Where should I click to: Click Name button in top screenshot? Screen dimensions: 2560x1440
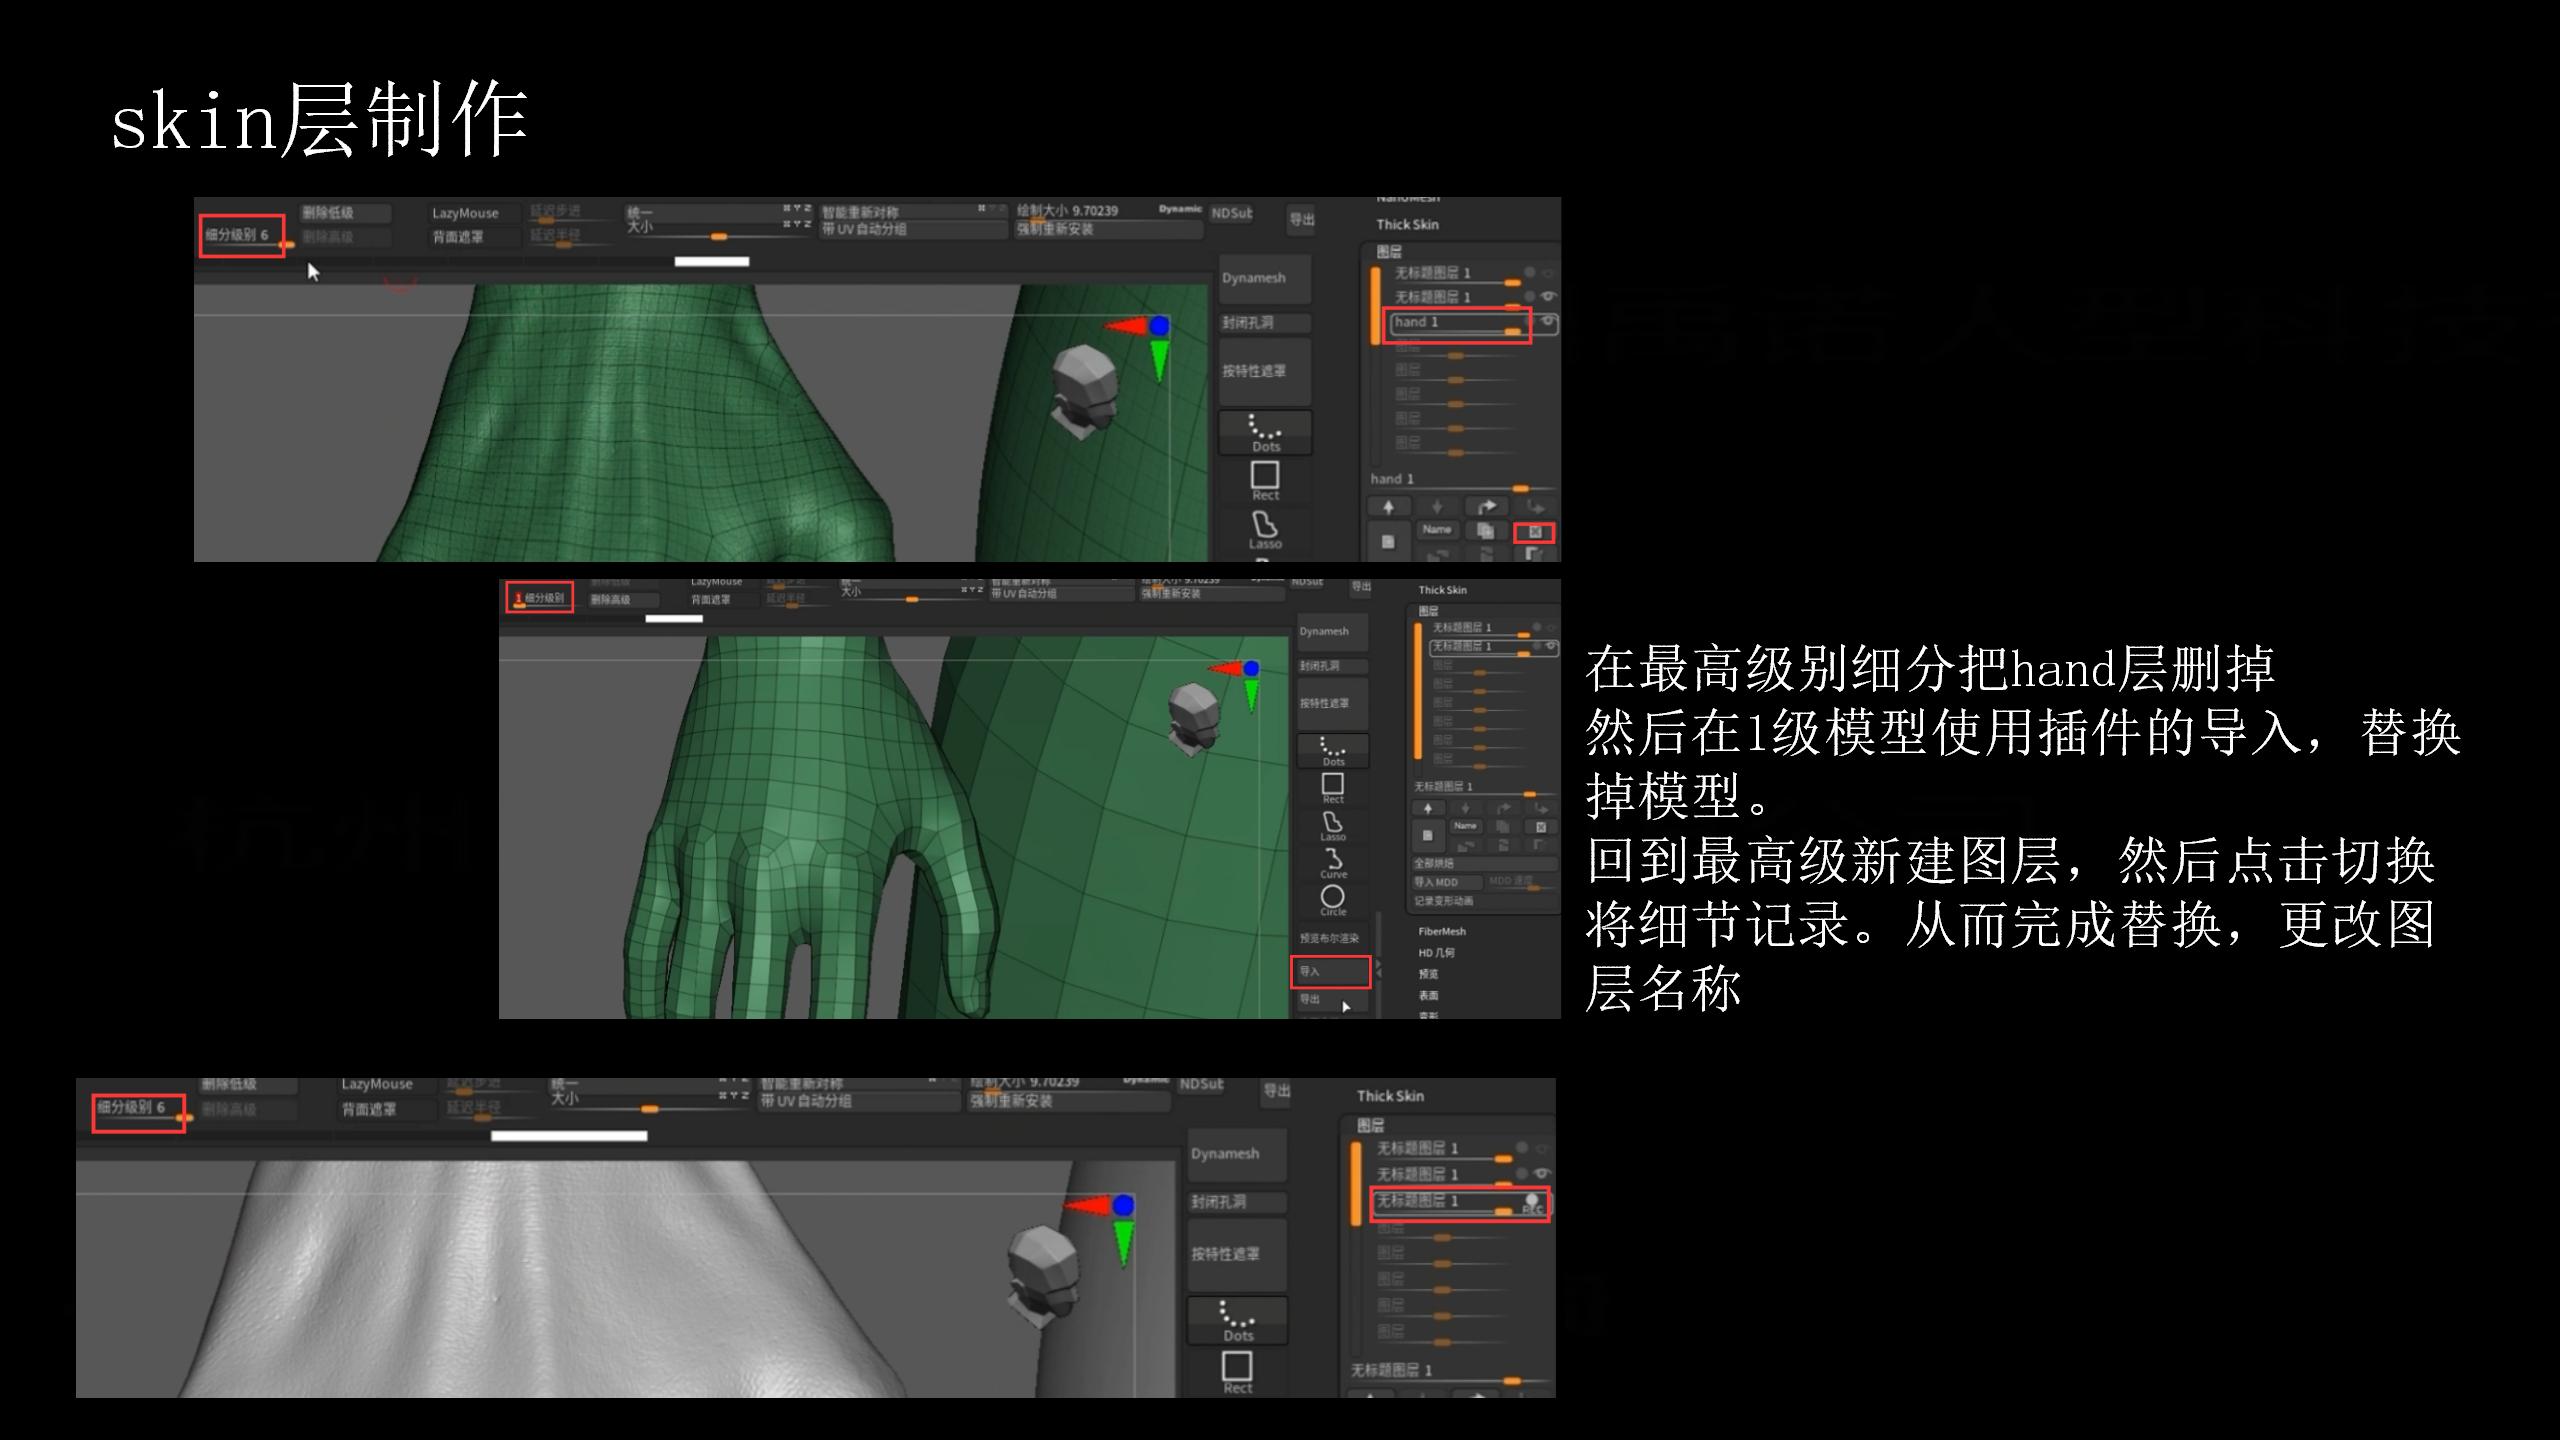(x=1437, y=530)
